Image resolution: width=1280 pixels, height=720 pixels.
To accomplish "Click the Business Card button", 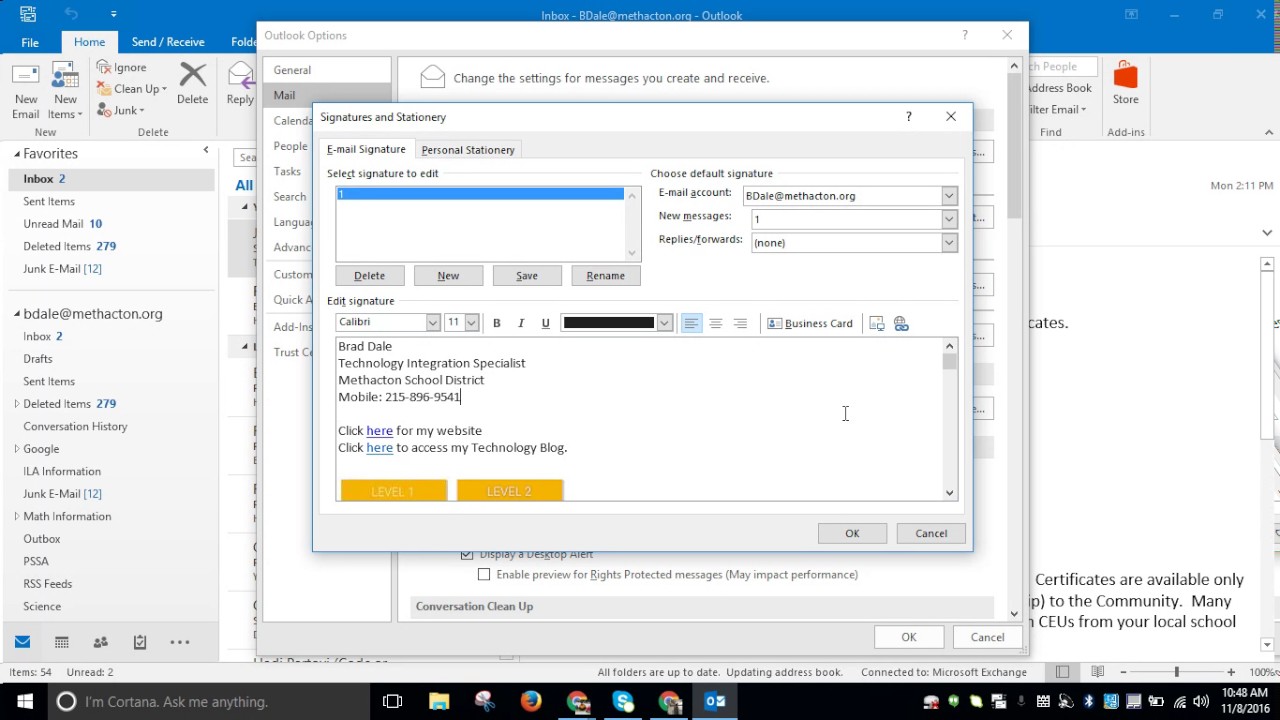I will pyautogui.click(x=810, y=323).
